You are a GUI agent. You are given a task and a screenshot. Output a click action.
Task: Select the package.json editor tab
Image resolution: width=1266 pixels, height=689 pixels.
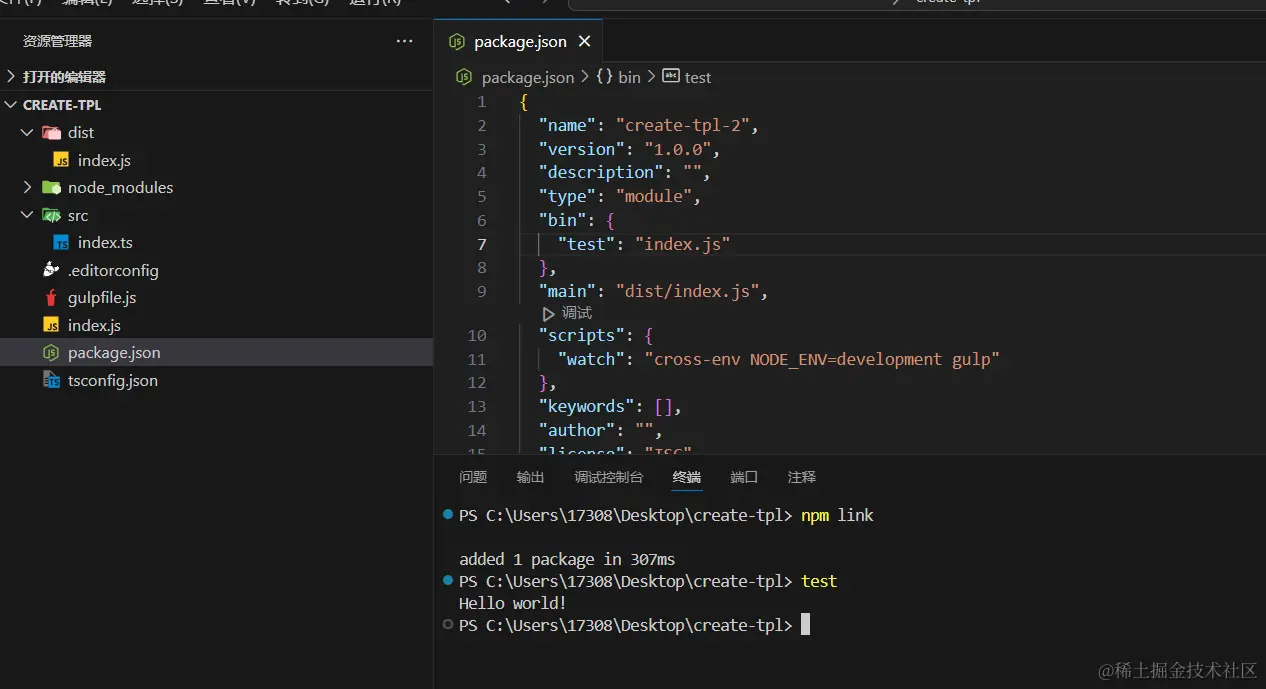point(518,41)
